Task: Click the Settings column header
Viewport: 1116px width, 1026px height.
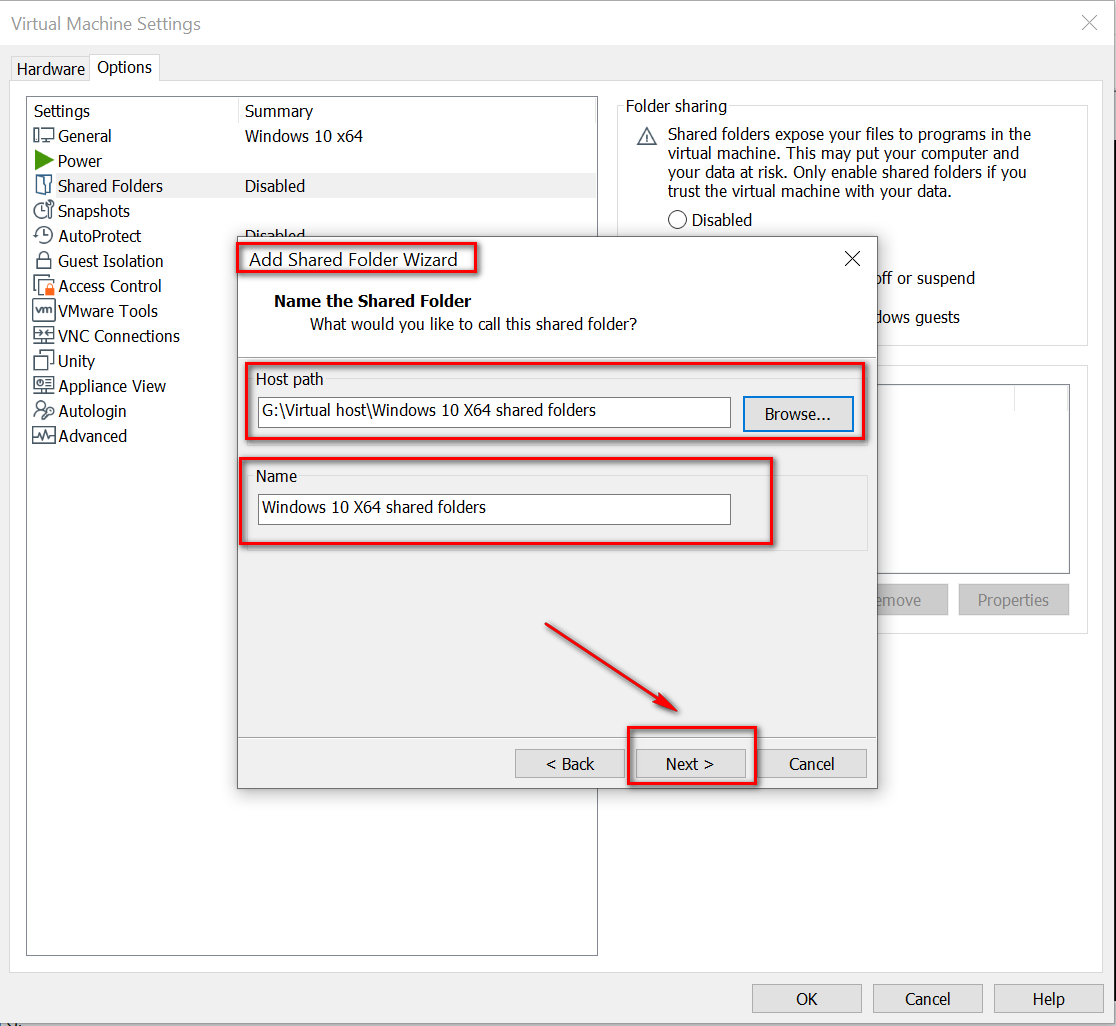Action: coord(62,111)
